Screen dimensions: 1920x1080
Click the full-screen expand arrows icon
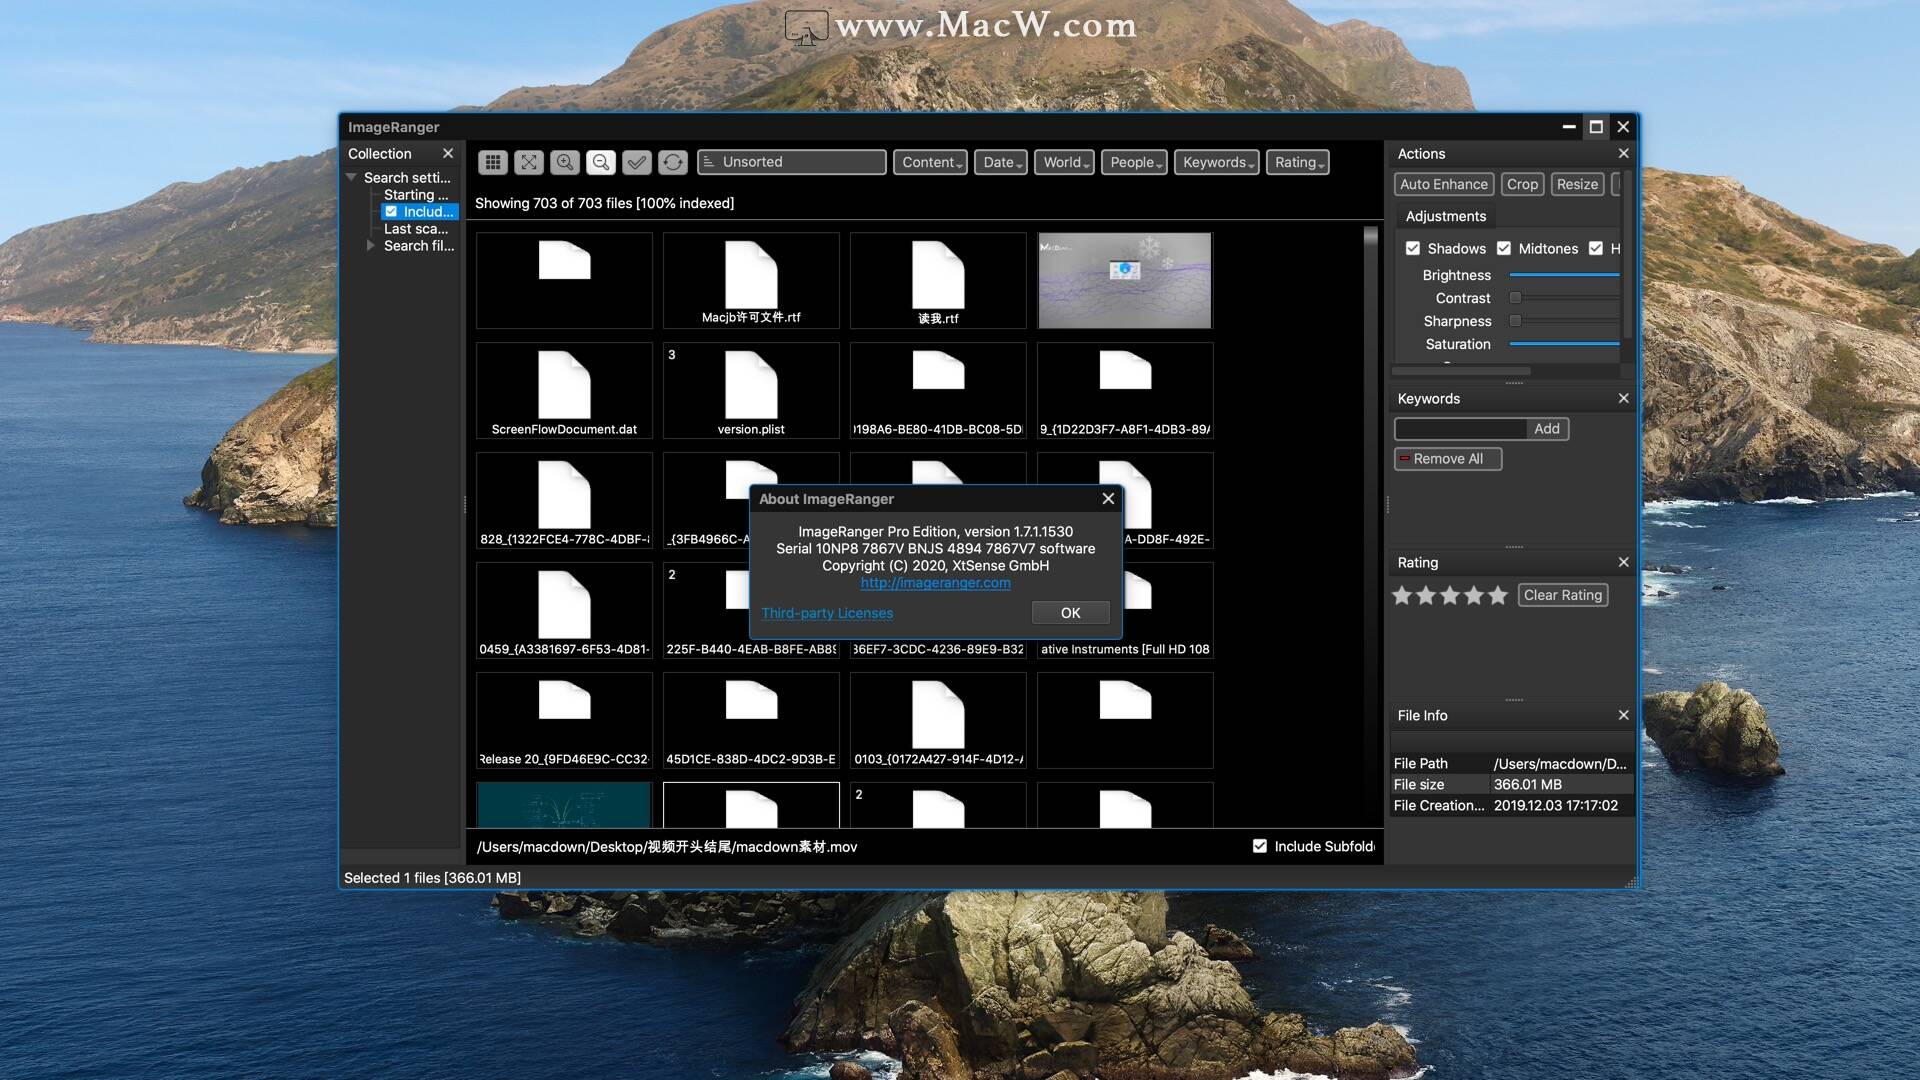click(x=529, y=162)
